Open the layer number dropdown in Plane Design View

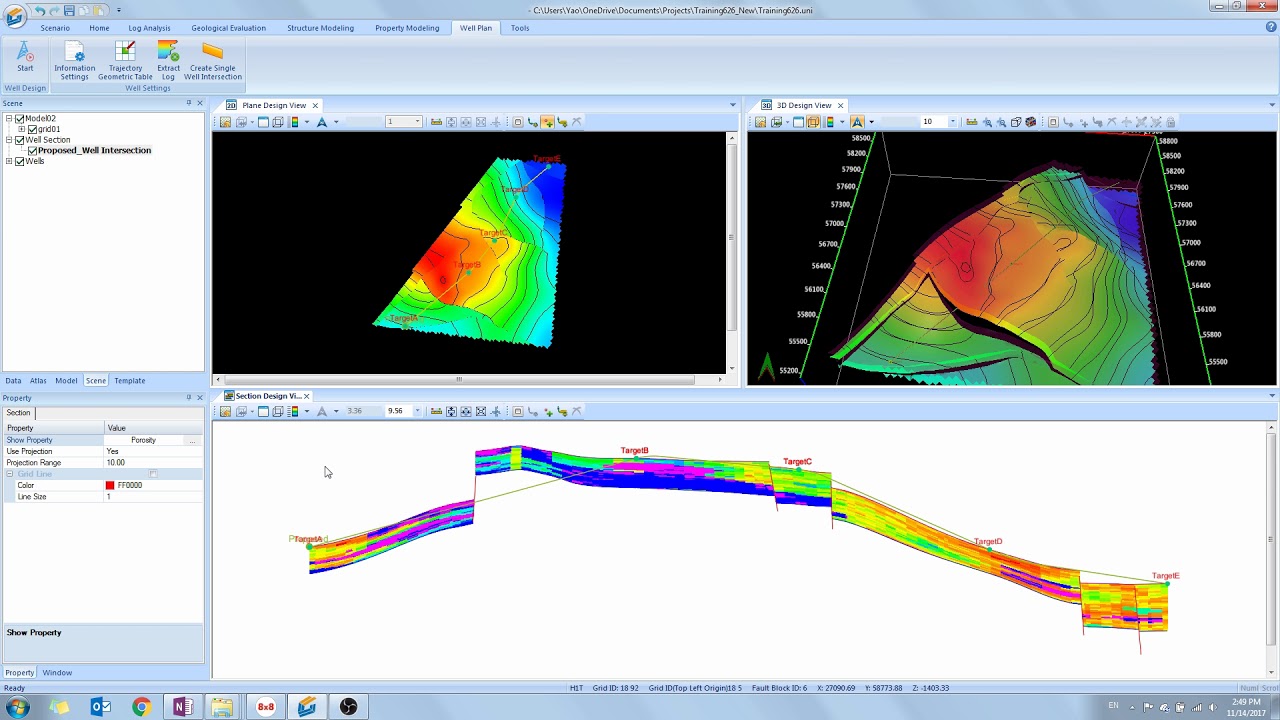[417, 122]
